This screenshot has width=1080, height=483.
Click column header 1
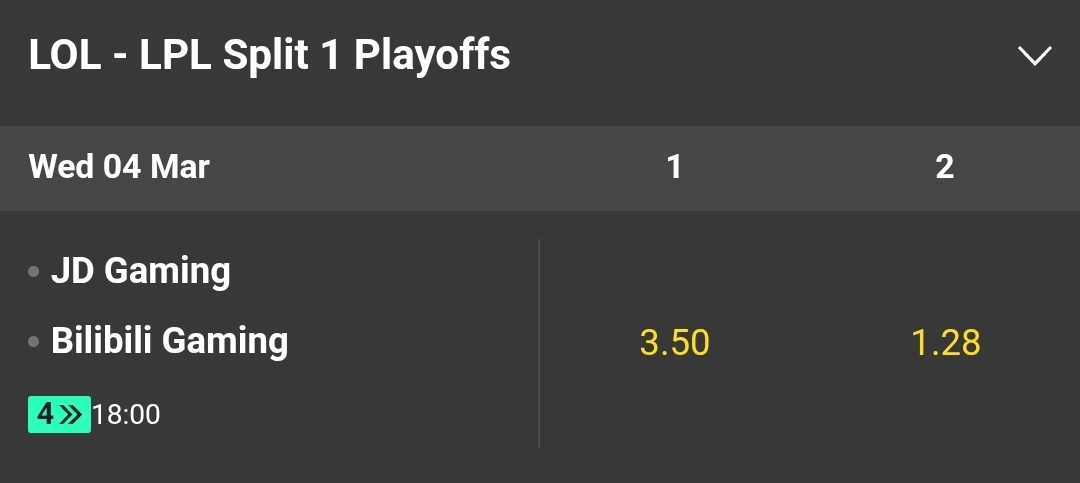click(x=674, y=167)
